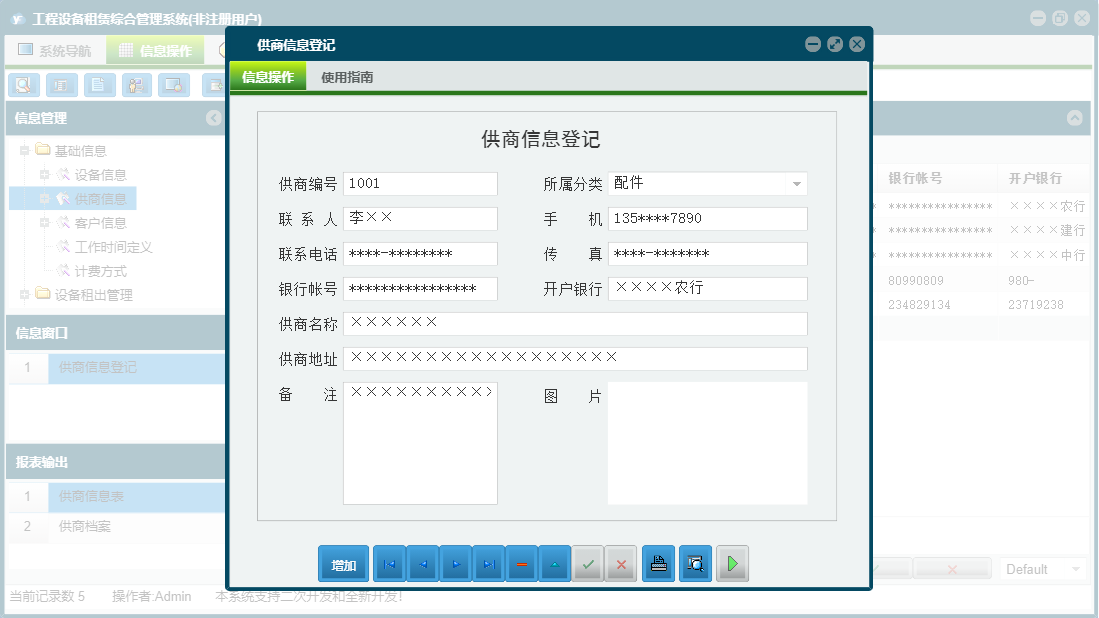Open print preview icon
This screenshot has width=1099, height=618.
coord(695,564)
